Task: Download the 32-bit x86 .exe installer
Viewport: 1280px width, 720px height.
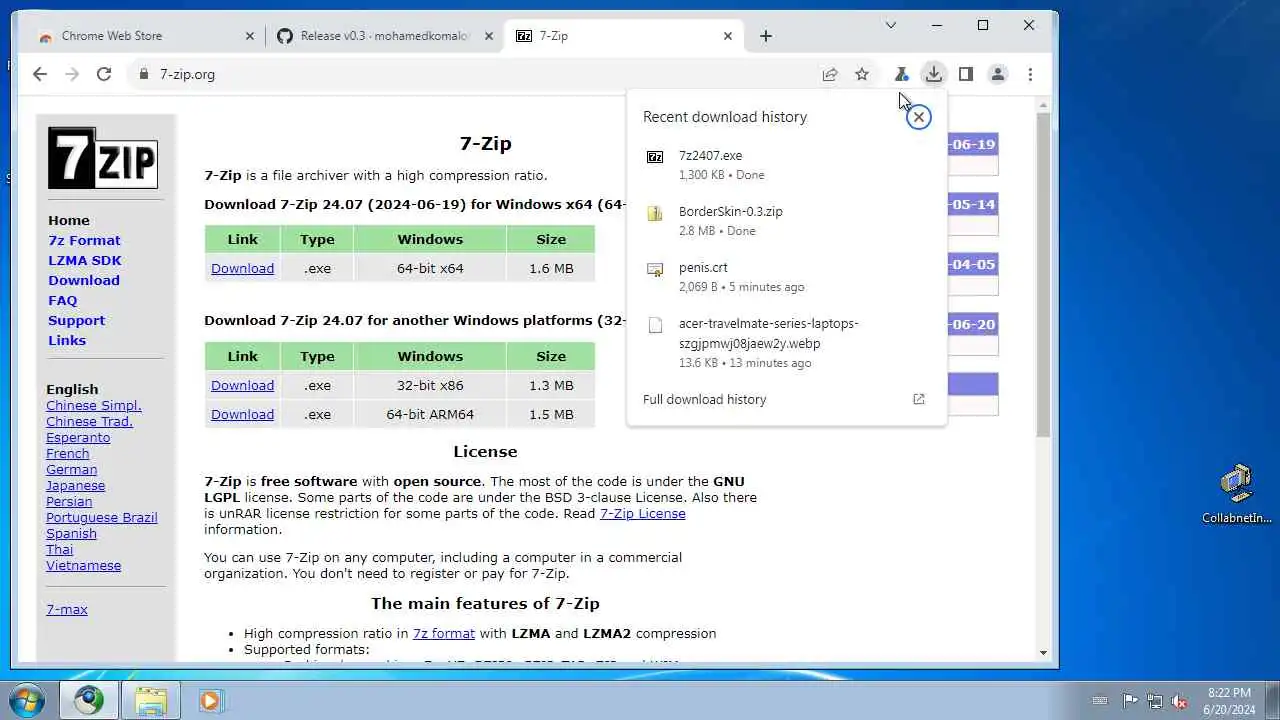Action: tap(242, 385)
